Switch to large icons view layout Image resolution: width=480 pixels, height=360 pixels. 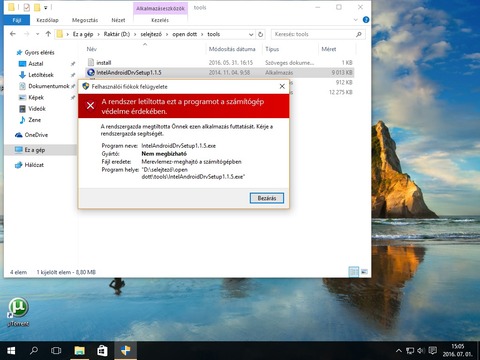[x=364, y=272]
